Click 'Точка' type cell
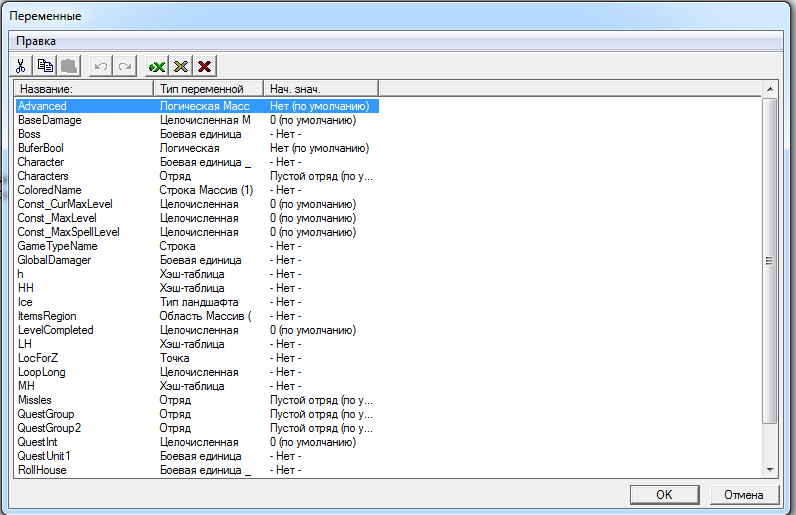Viewport: 796px width, 515px height. [x=174, y=358]
